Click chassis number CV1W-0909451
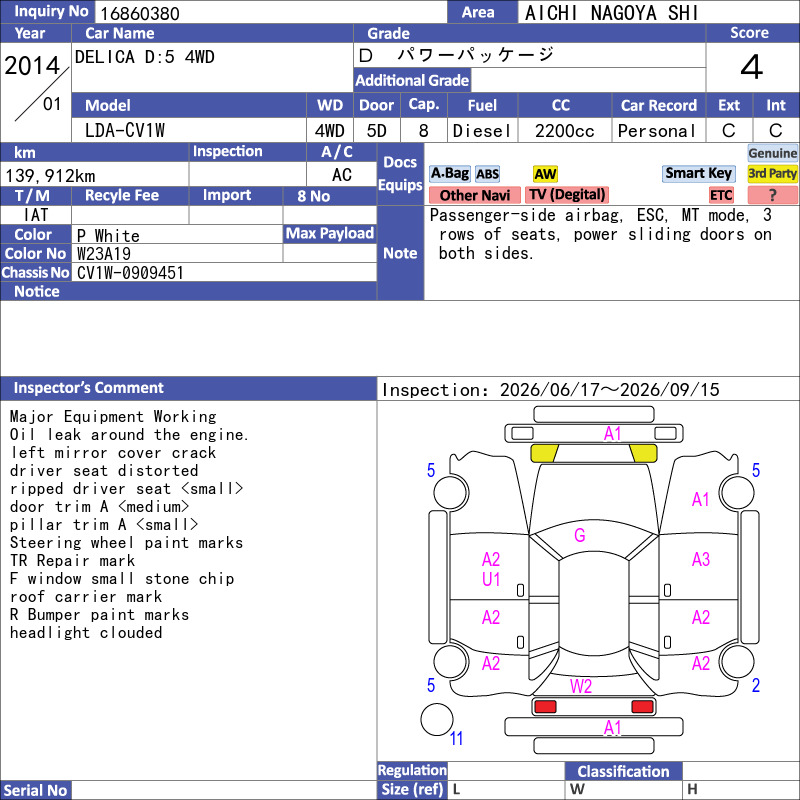The image size is (800, 800). click(x=130, y=272)
